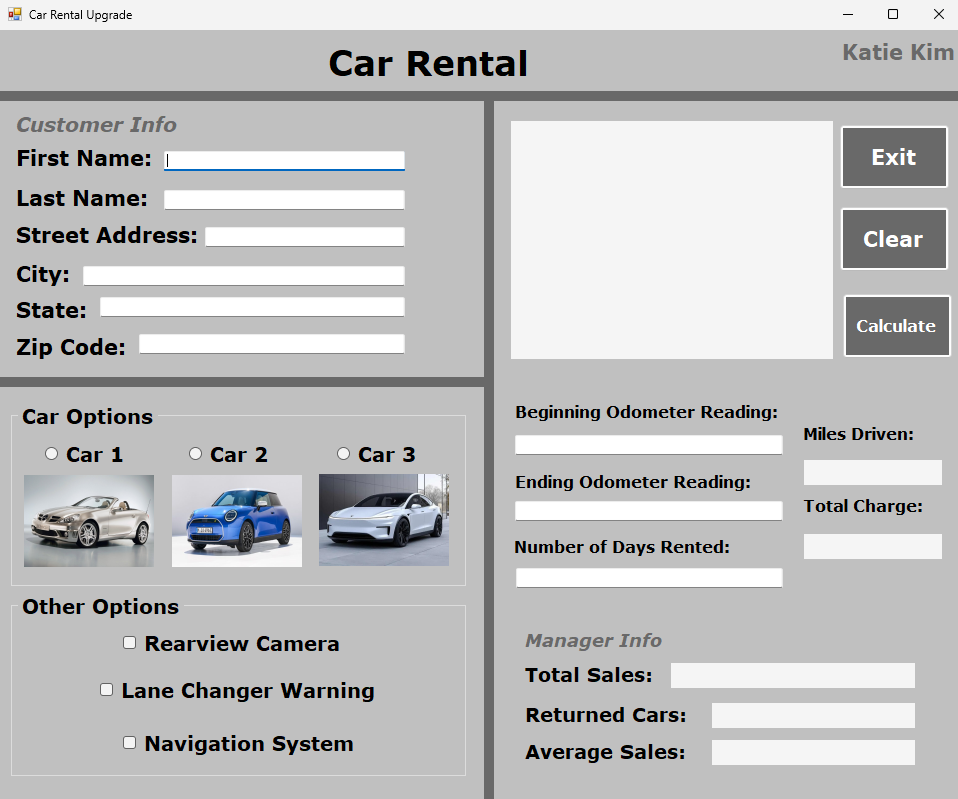Image resolution: width=958 pixels, height=799 pixels.
Task: Focus the First Name text field
Action: coord(285,160)
